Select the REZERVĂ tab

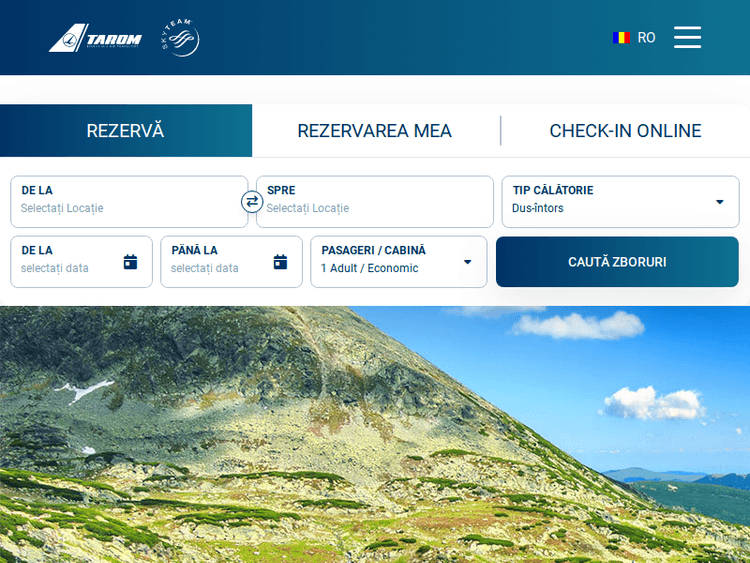coord(126,131)
